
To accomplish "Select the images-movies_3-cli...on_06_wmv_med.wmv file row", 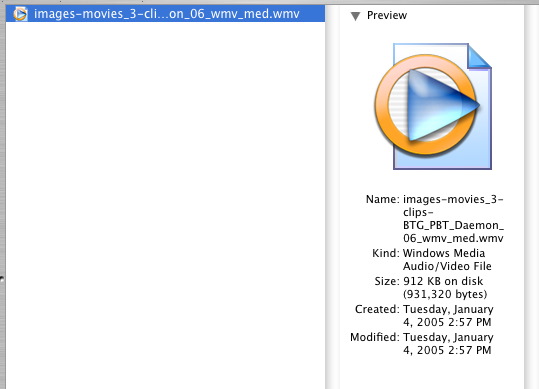I will (165, 14).
